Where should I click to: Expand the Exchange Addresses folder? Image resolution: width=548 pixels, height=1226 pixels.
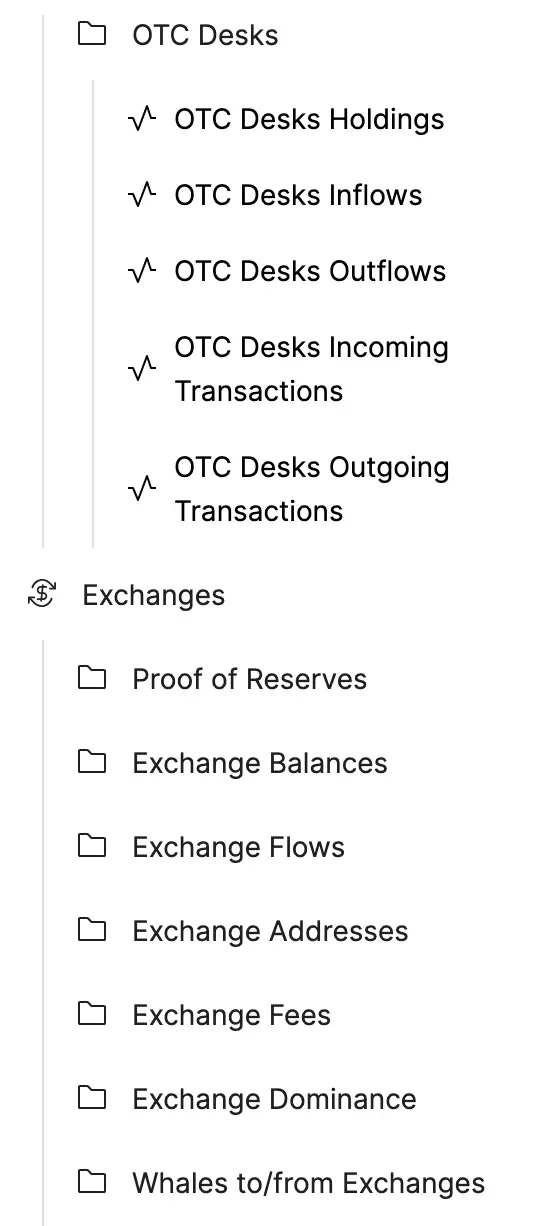[270, 931]
